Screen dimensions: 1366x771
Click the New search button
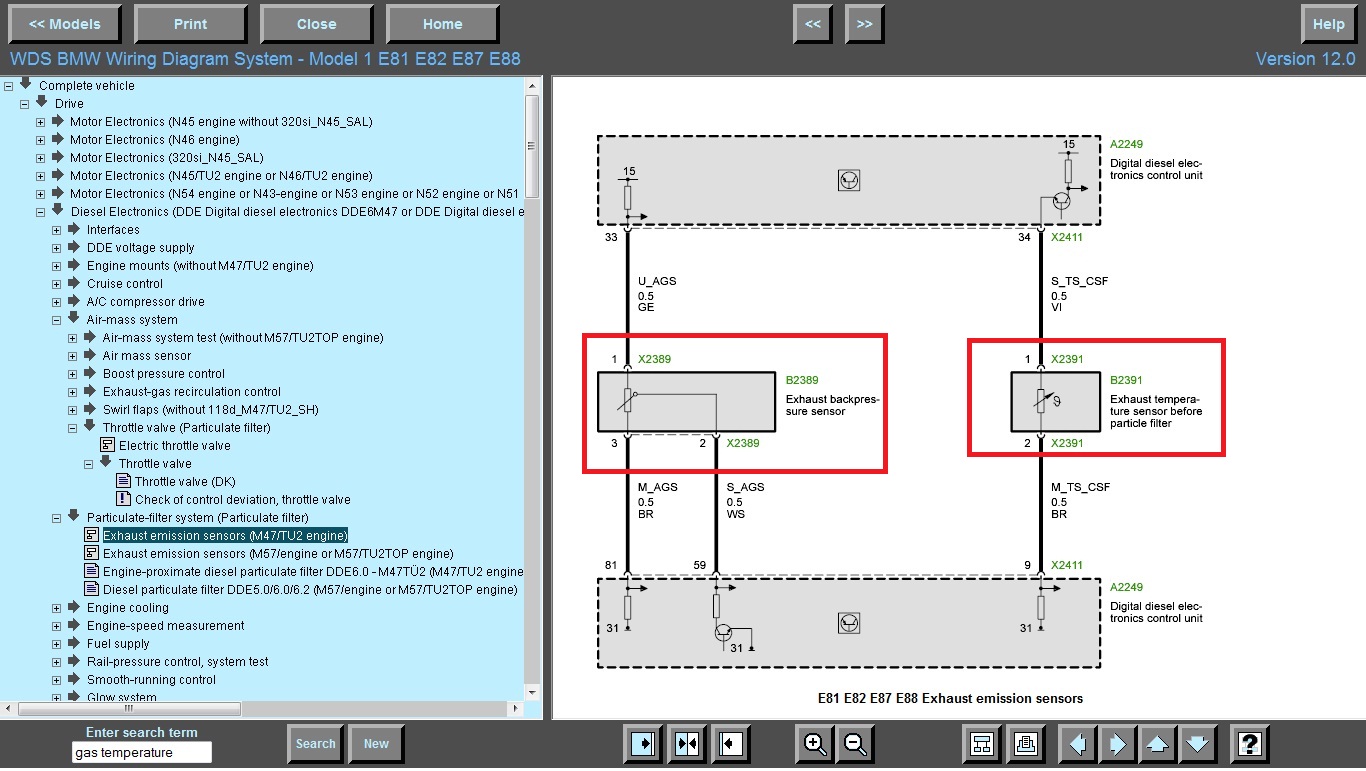pos(376,743)
